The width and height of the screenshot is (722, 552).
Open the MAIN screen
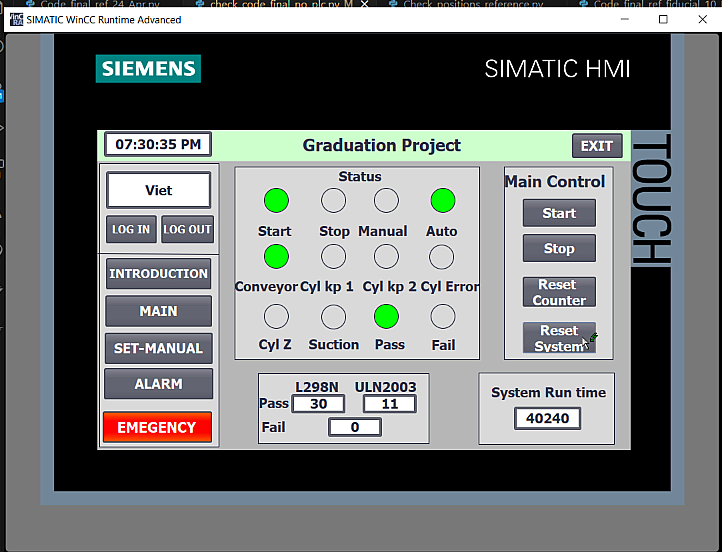click(x=158, y=311)
